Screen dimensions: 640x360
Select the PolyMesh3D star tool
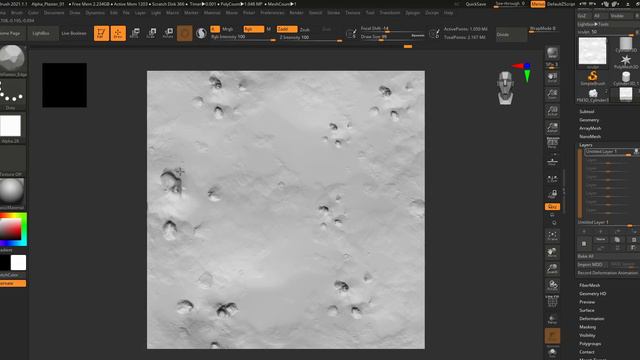point(626,61)
